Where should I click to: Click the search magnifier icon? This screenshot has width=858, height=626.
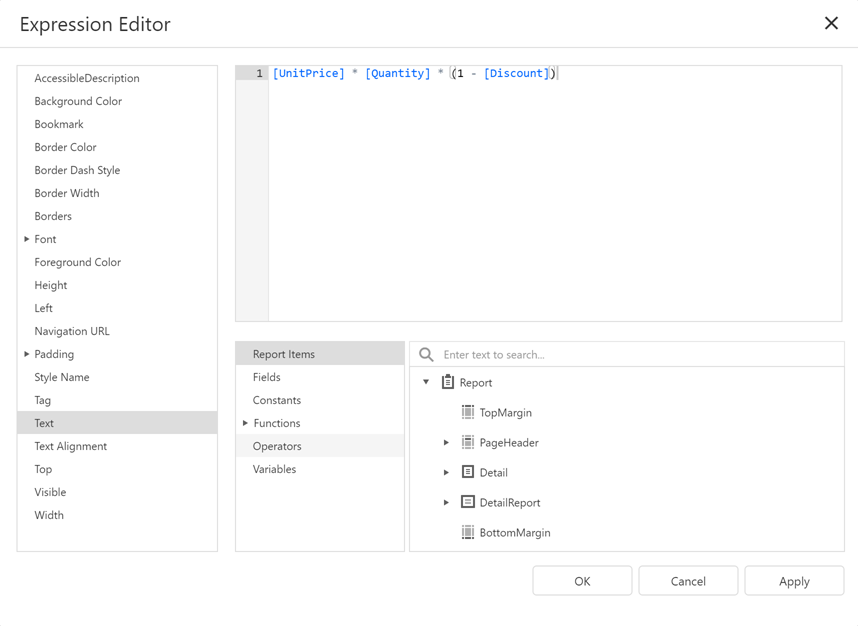pos(425,354)
